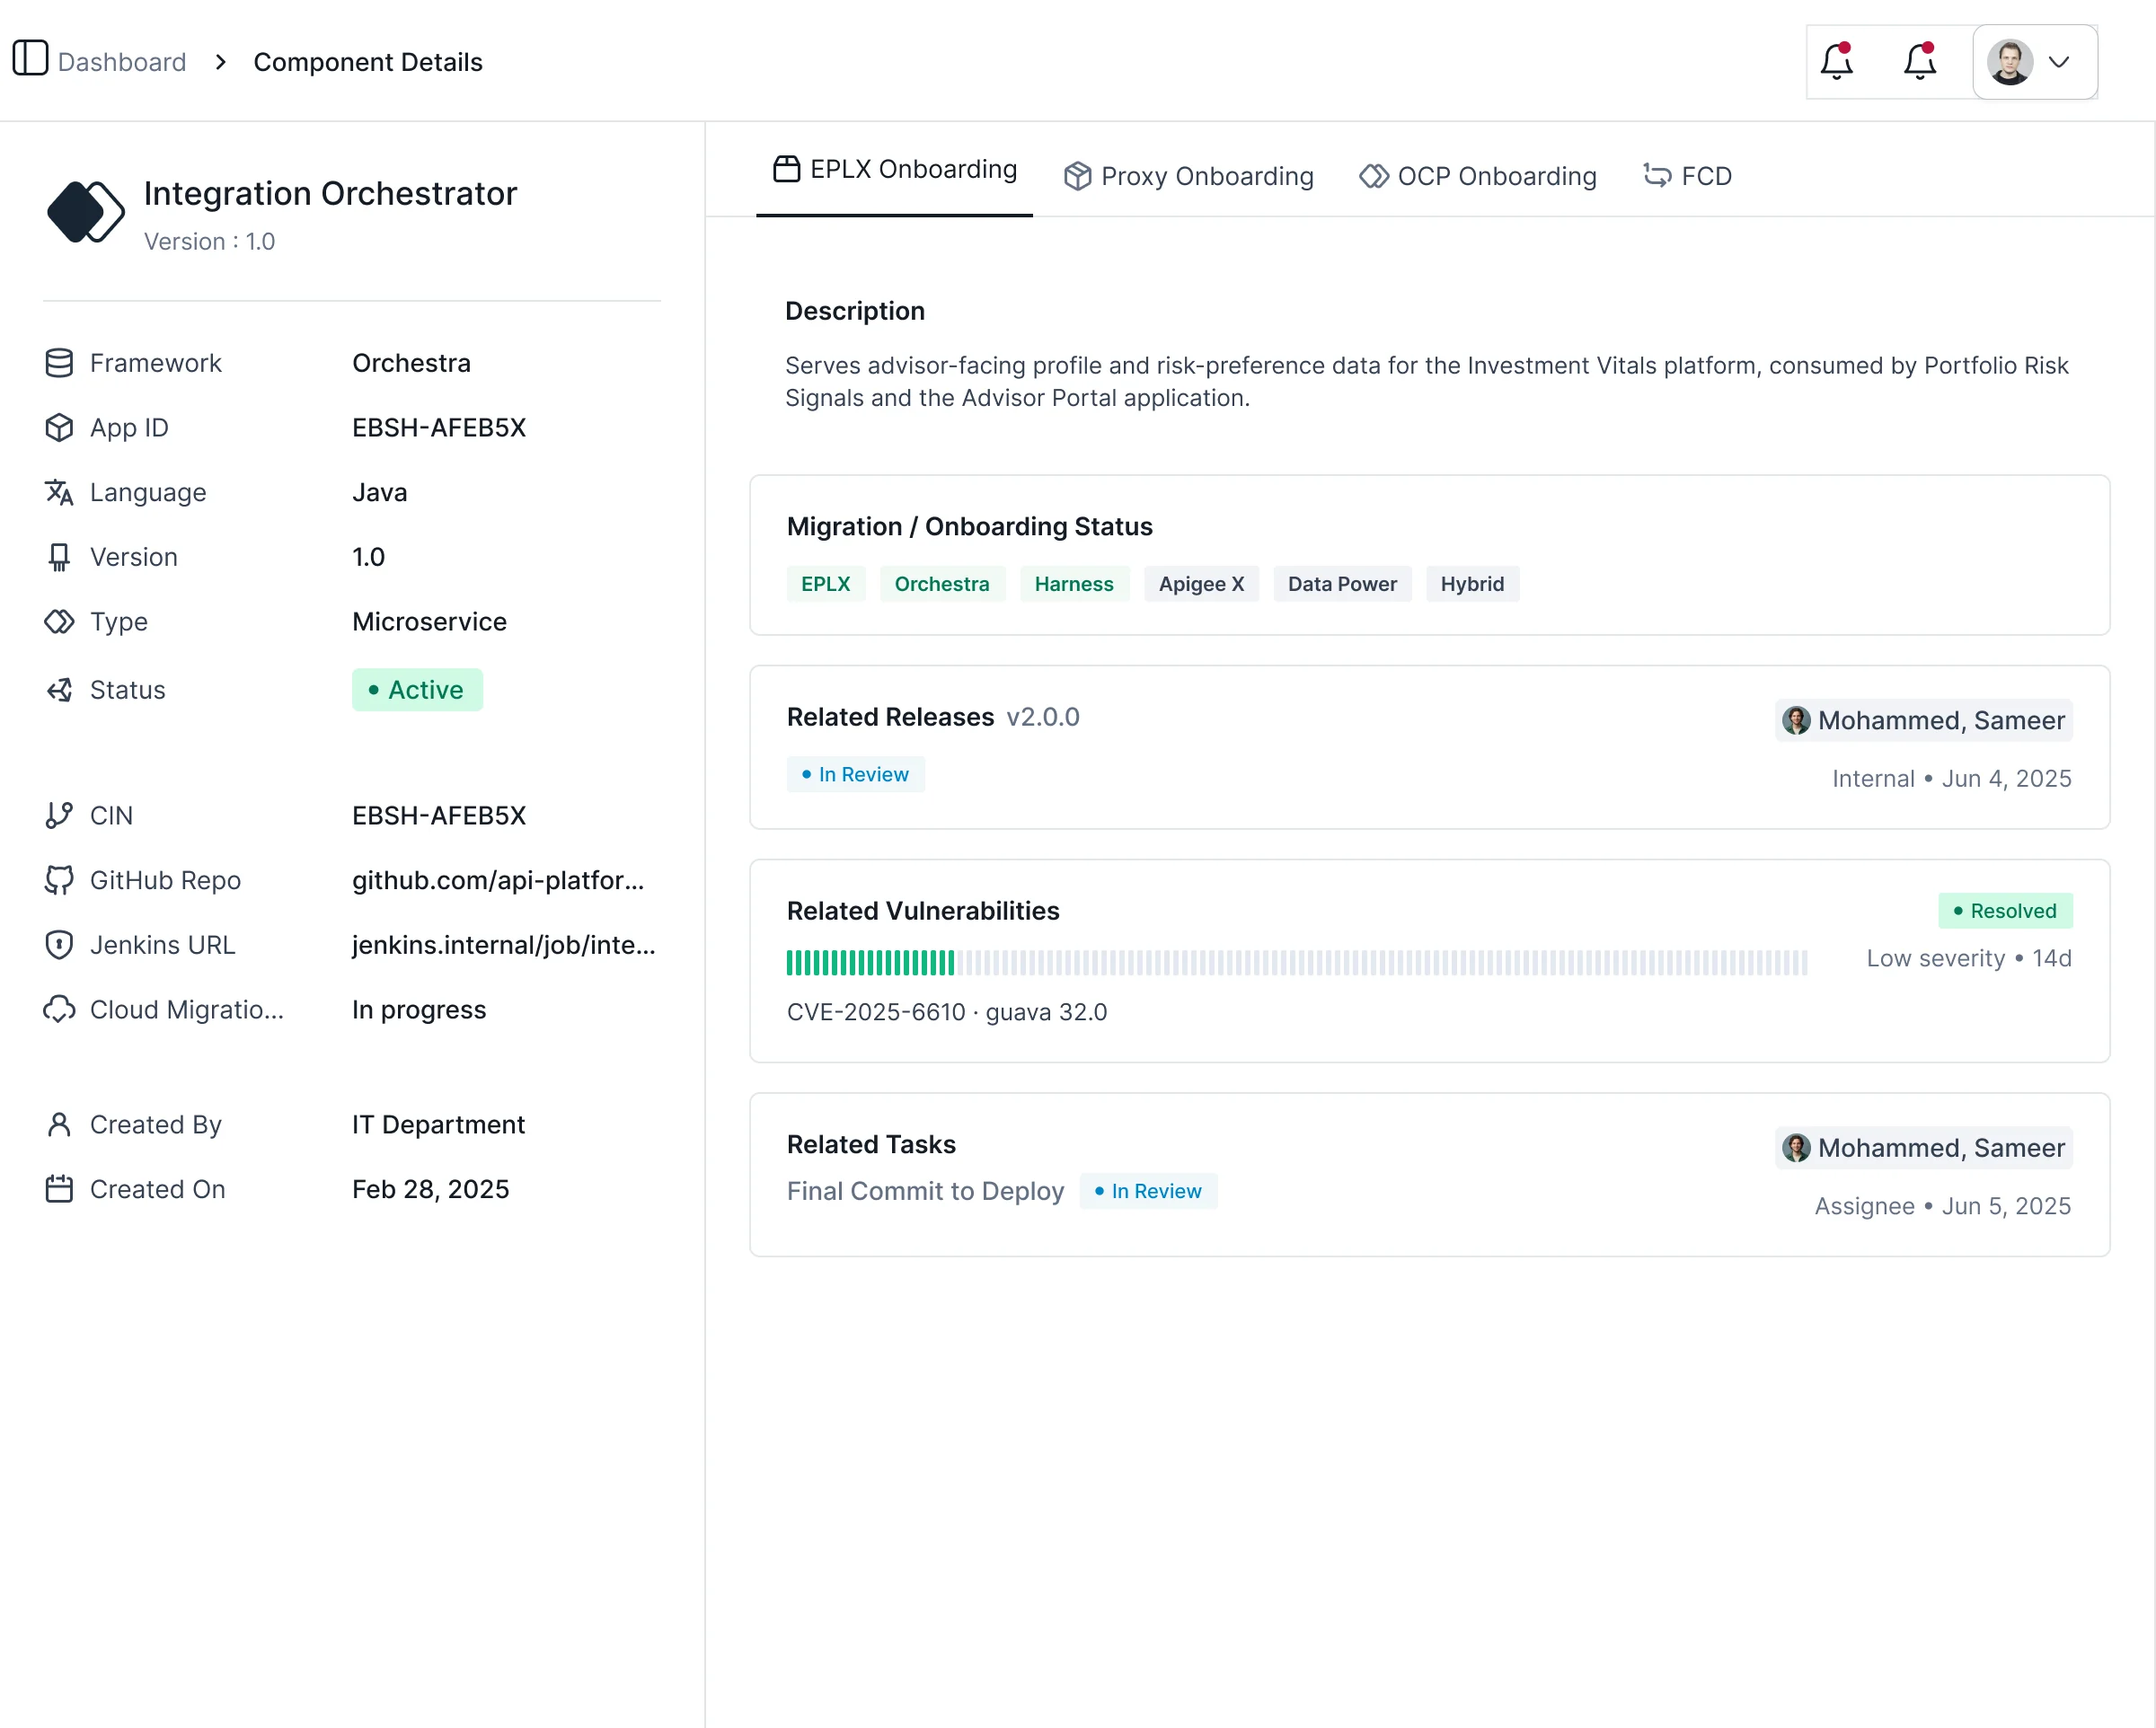Open the jenkins.internal/job/inte... link
Viewport: 2156px width, 1728px height.
click(504, 945)
